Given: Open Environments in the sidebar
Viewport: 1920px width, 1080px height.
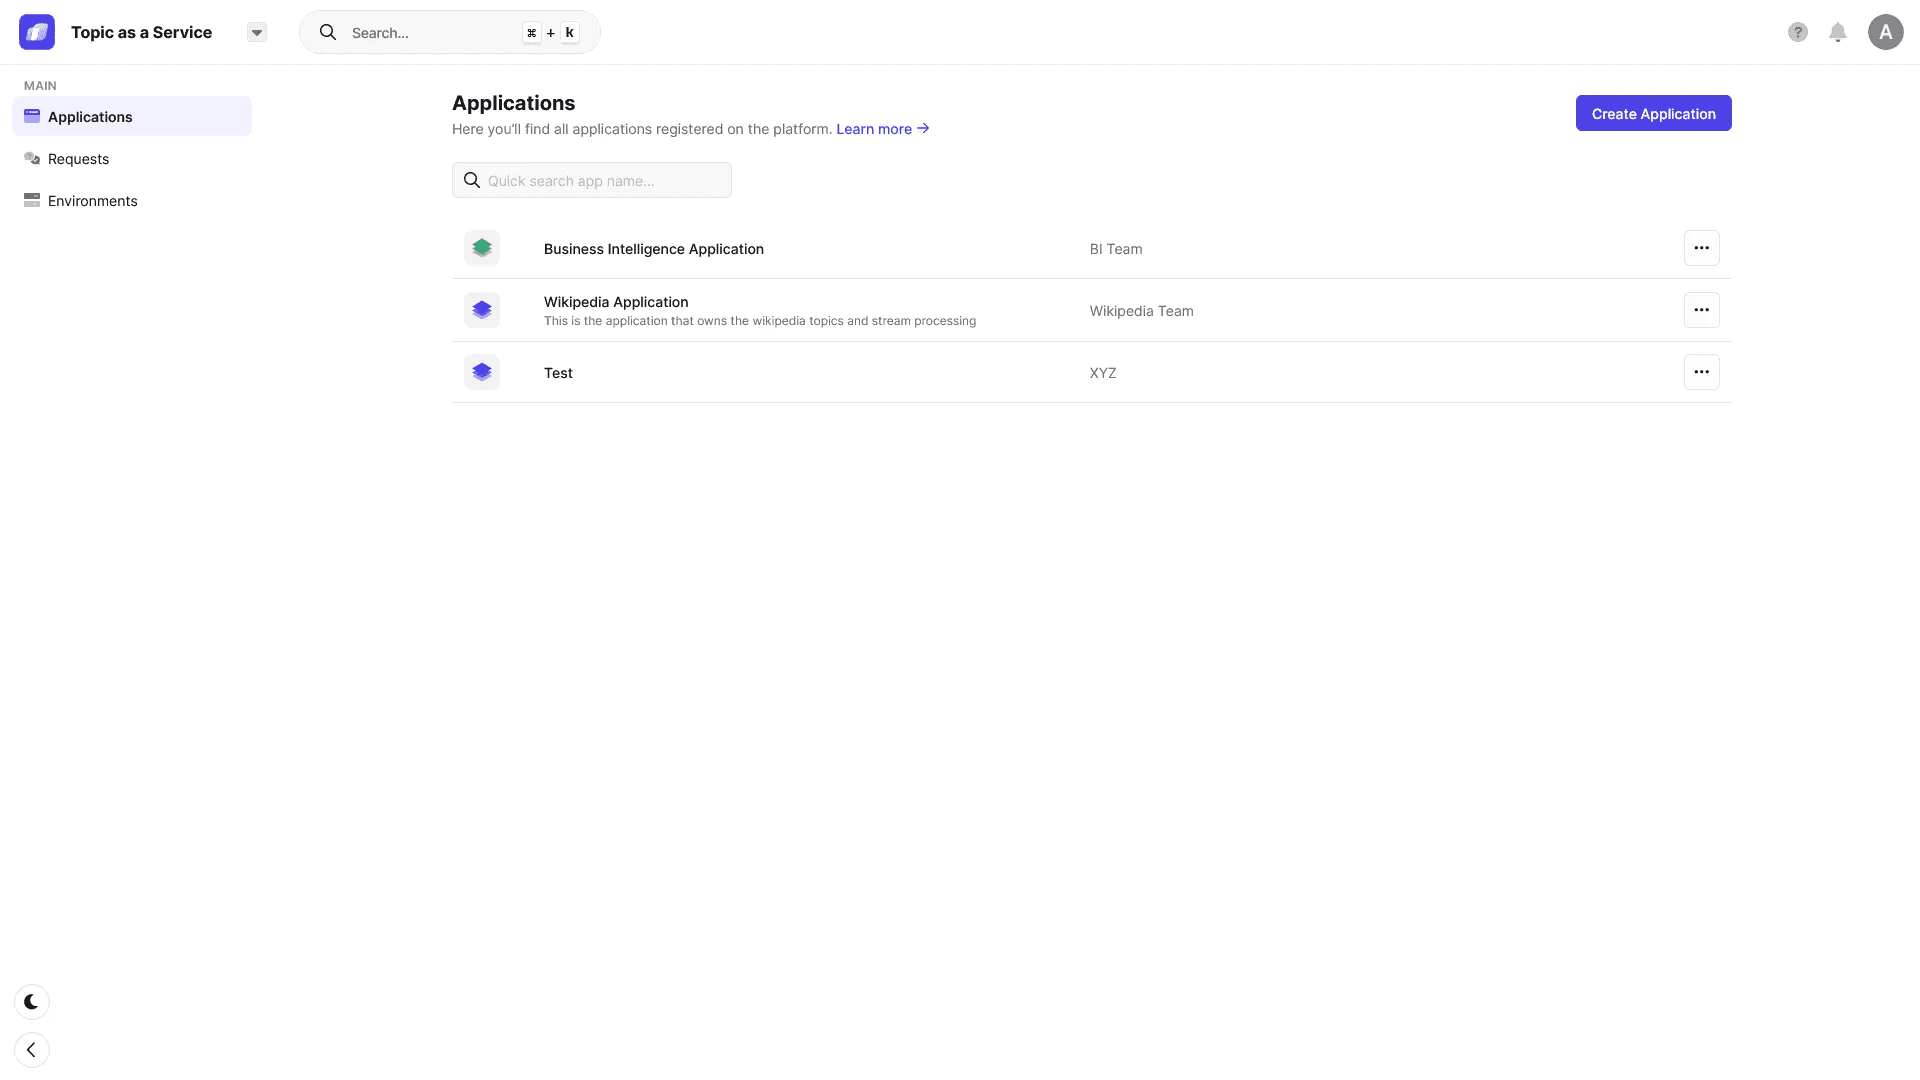Looking at the screenshot, I should click(x=92, y=201).
